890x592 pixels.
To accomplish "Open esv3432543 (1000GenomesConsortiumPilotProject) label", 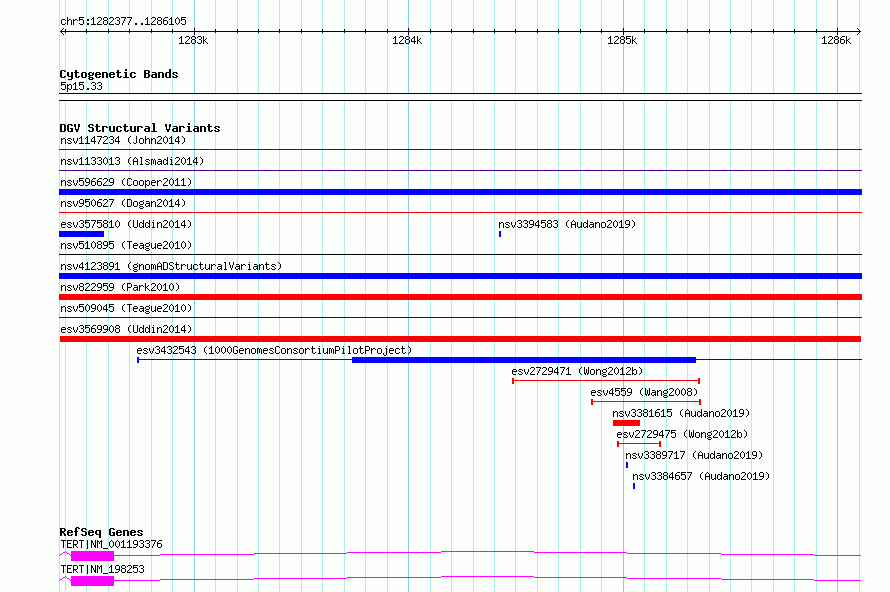I will (274, 350).
